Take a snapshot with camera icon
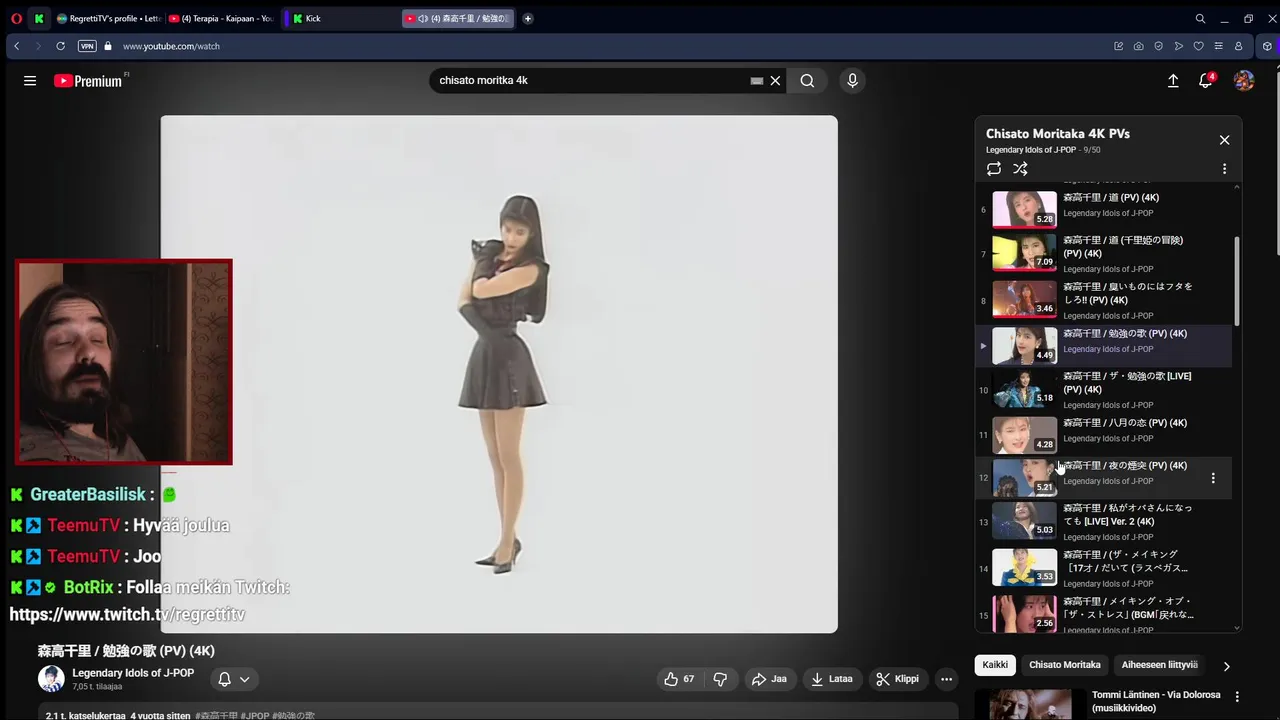 tap(1139, 46)
